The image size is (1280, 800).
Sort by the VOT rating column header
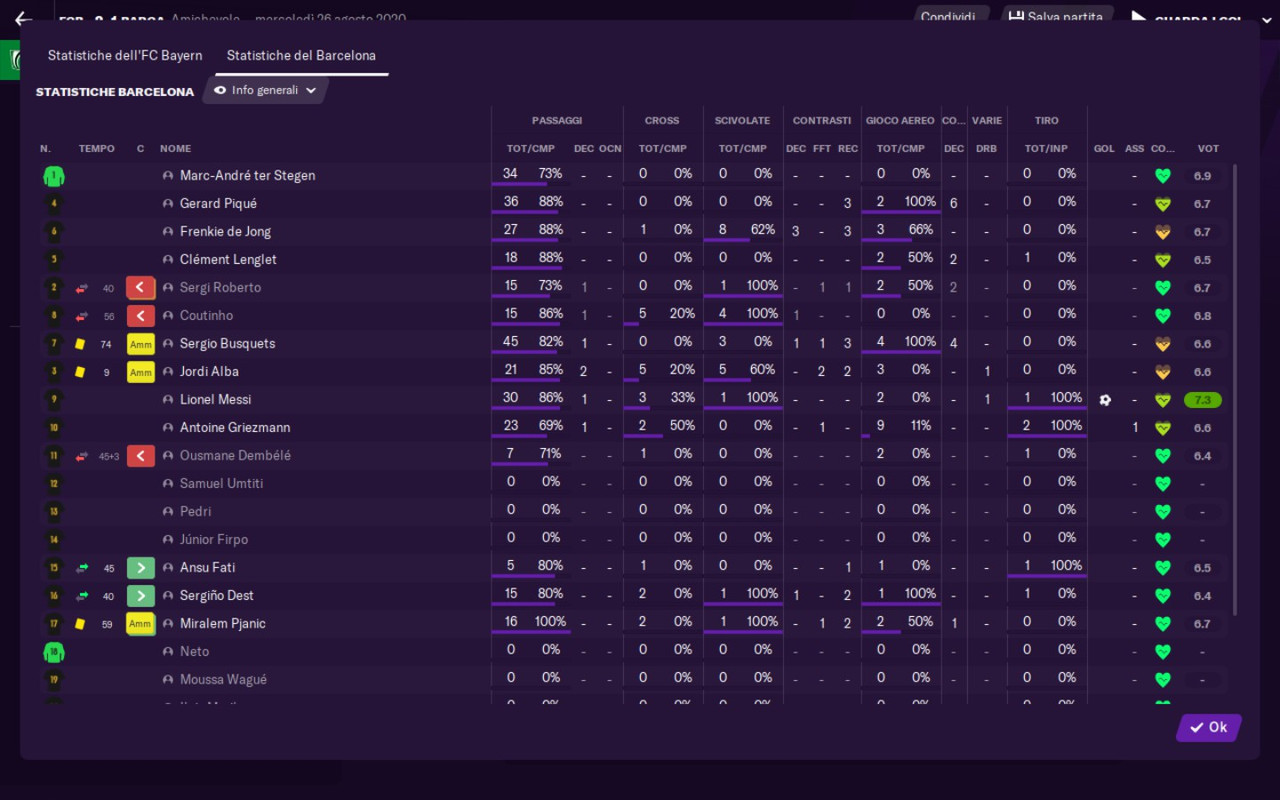1208,149
